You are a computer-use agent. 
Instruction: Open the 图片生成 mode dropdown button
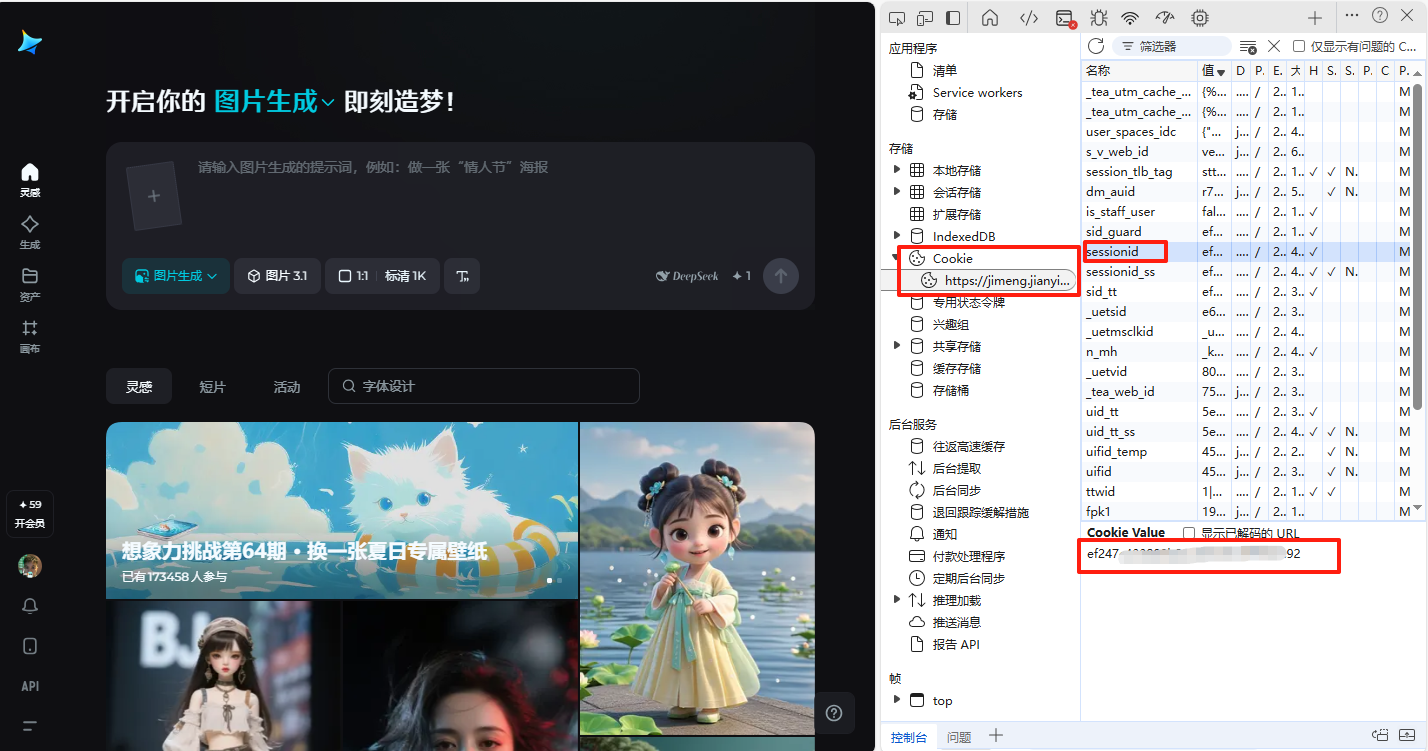(176, 276)
